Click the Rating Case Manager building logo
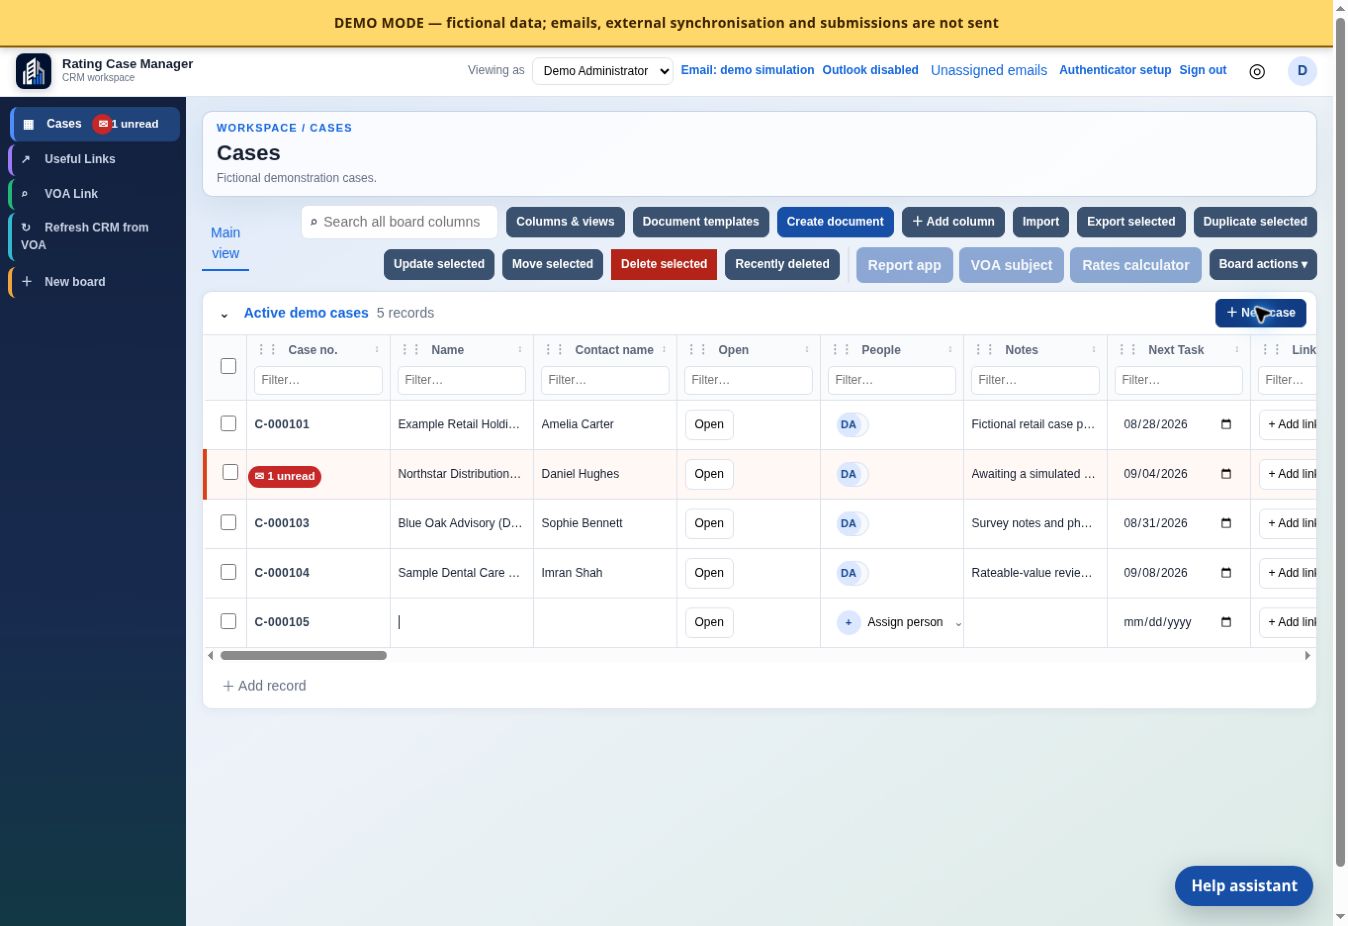This screenshot has width=1348, height=926. 34,71
